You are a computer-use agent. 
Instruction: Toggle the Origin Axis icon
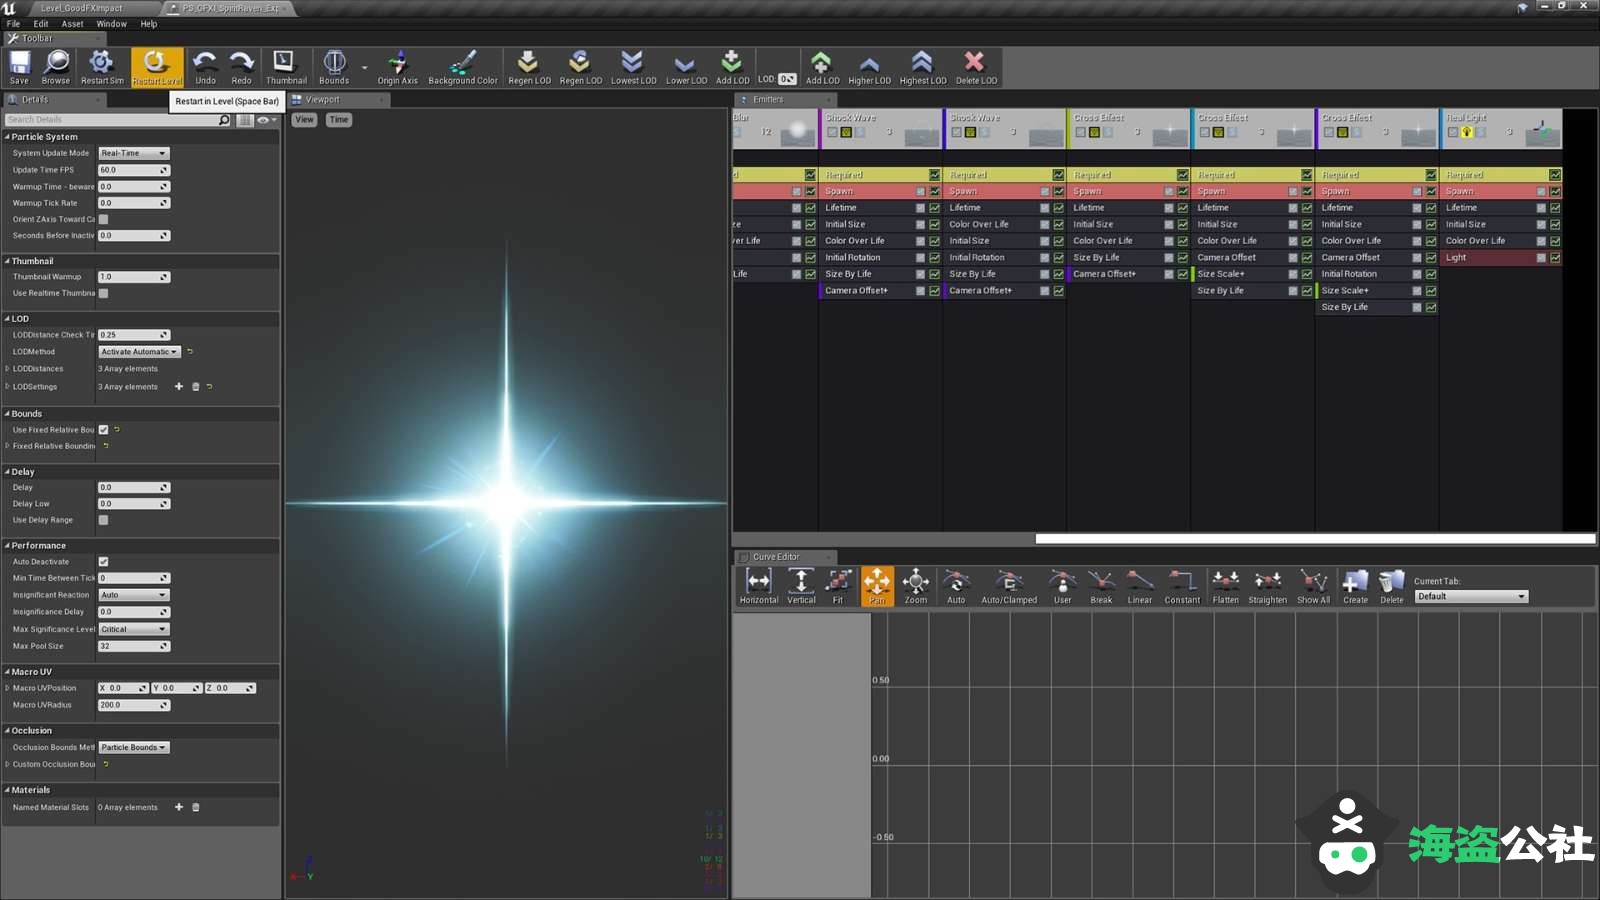pos(397,67)
